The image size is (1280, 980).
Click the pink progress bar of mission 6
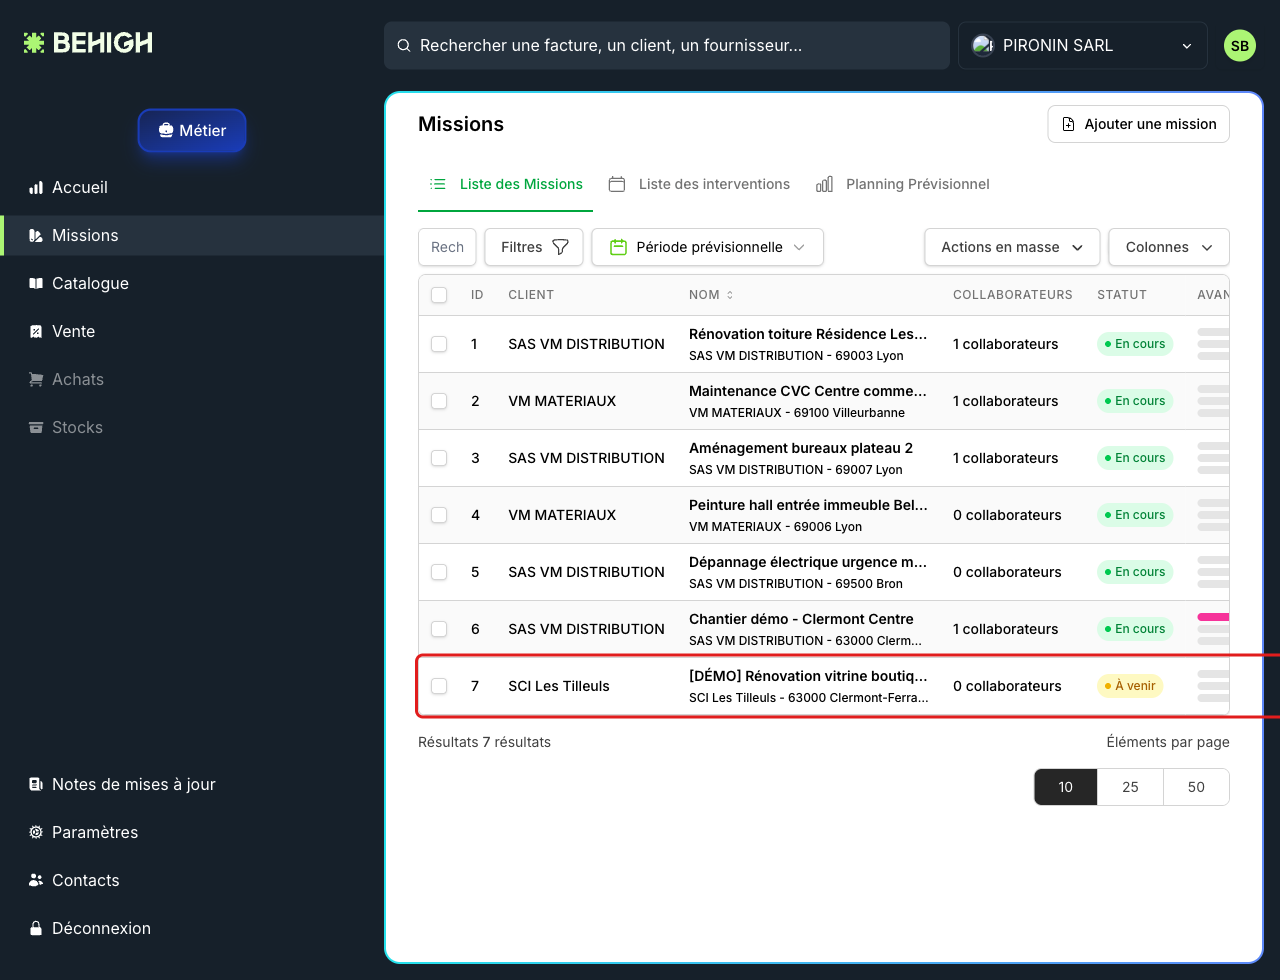1213,617
